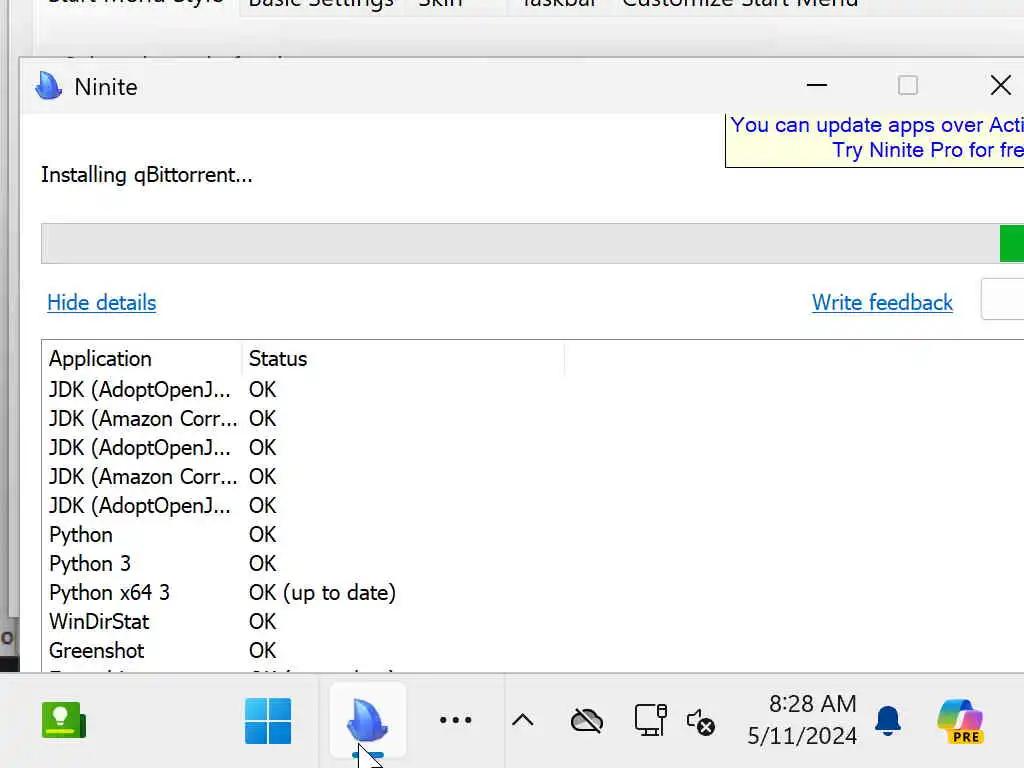Open the notification bell icon
The height and width of the screenshot is (768, 1024).
[x=888, y=721]
